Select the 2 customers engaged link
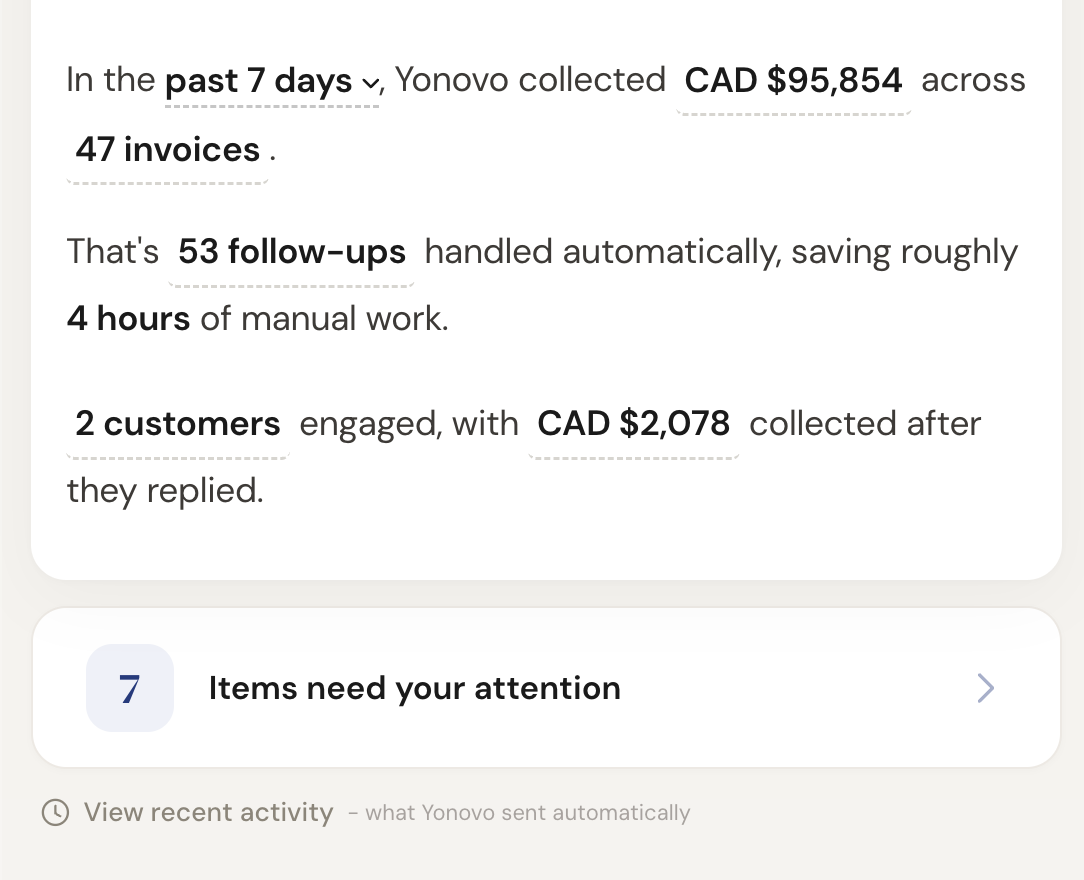The height and width of the screenshot is (880, 1084). pos(176,424)
